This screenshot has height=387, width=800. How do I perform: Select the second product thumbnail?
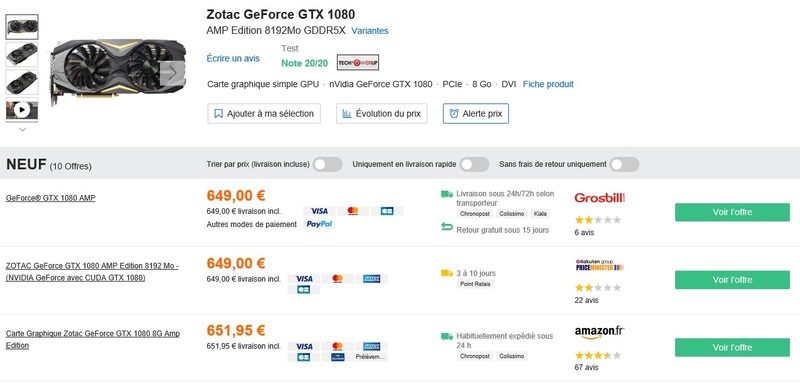pyautogui.click(x=22, y=55)
